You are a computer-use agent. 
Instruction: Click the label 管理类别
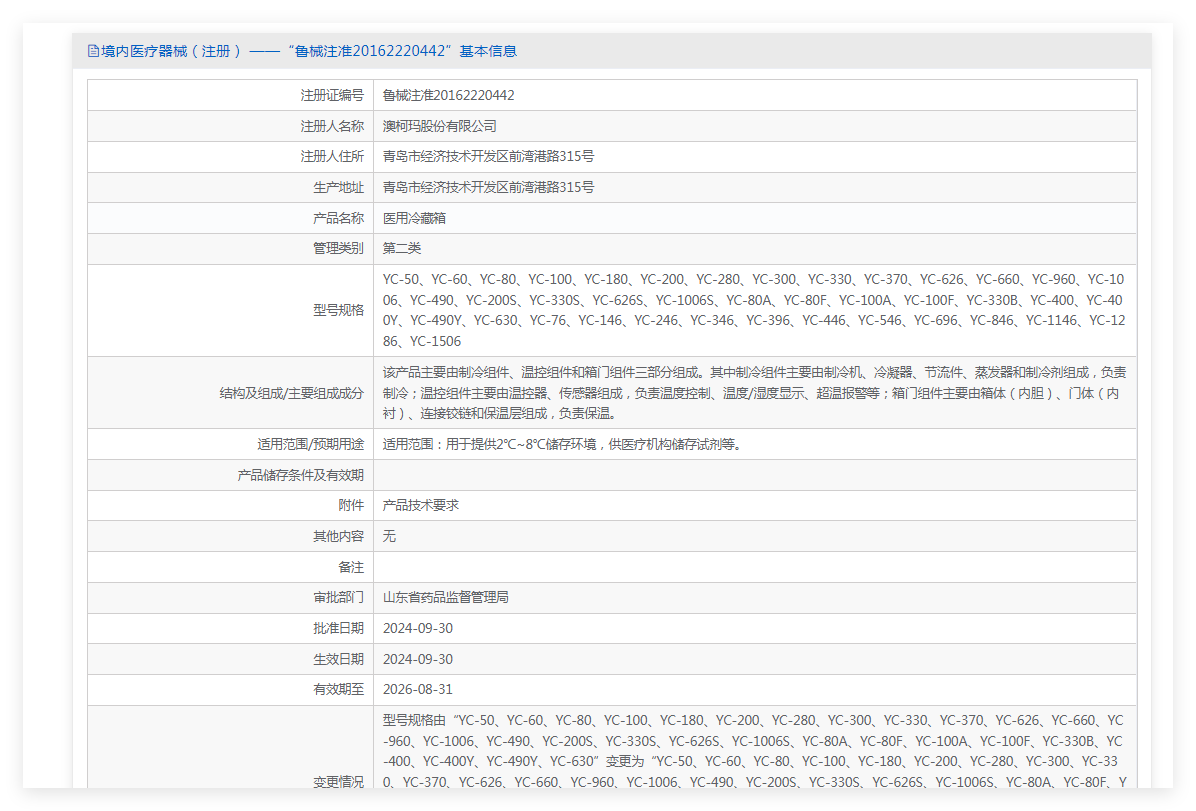tap(338, 249)
